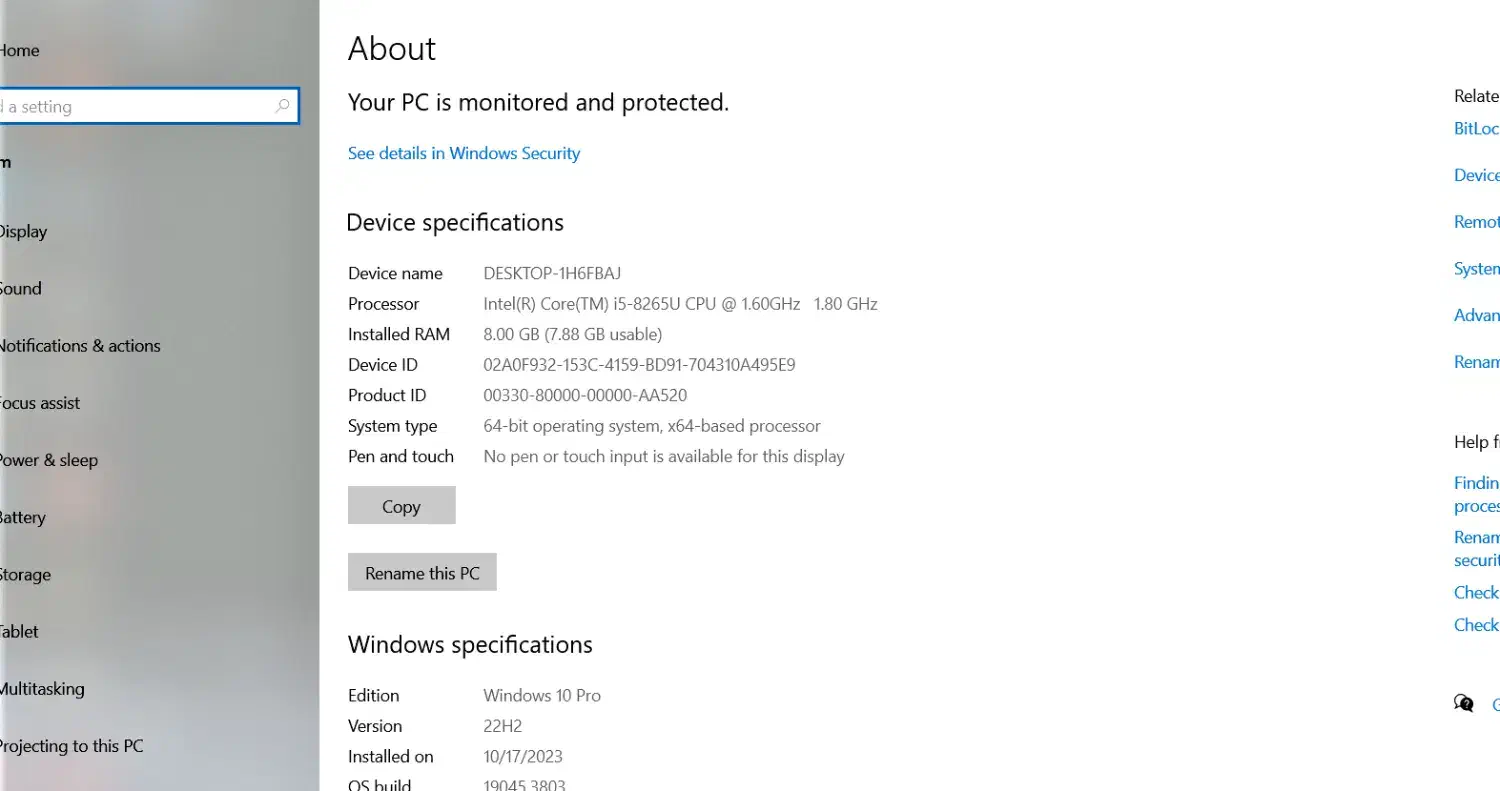Open the Storage settings page
This screenshot has width=1500, height=791.
[x=26, y=574]
